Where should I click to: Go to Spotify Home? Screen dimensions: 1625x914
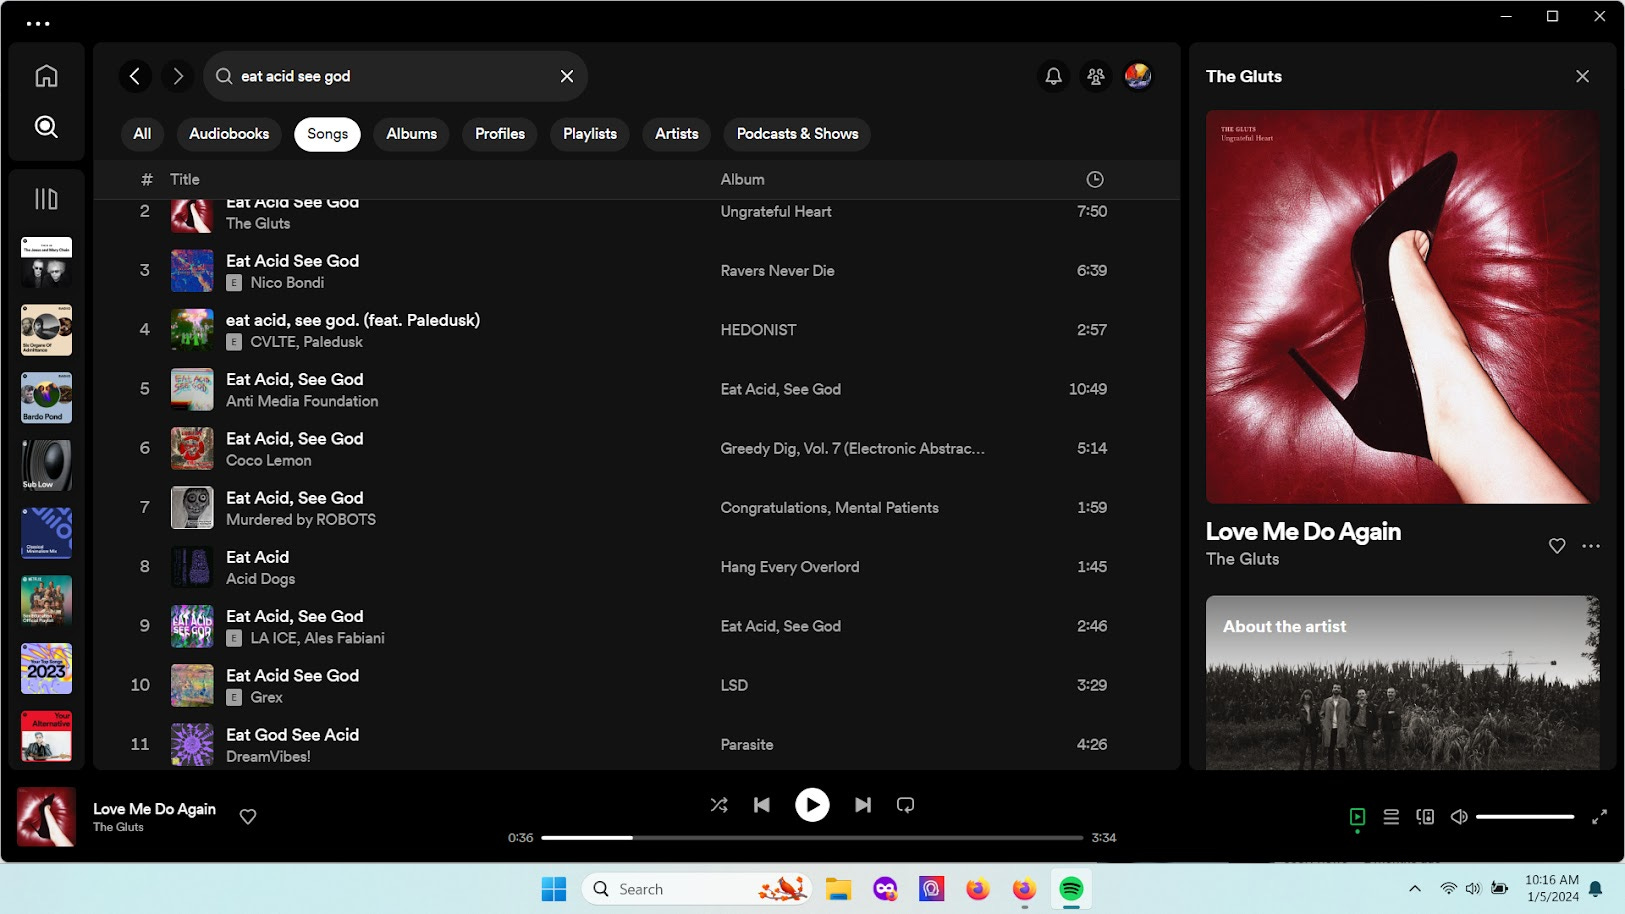46,76
